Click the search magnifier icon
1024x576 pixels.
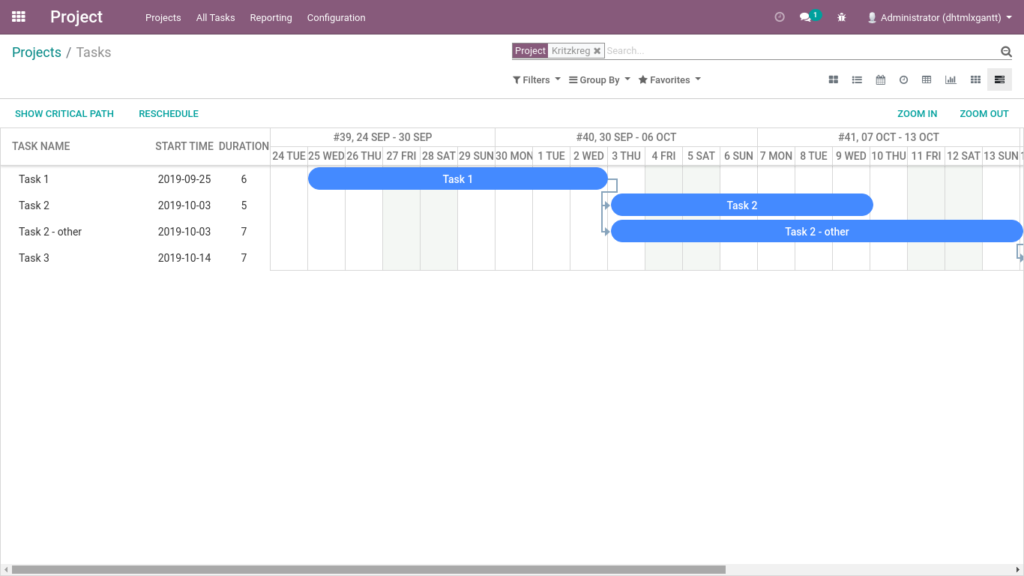pyautogui.click(x=1006, y=50)
